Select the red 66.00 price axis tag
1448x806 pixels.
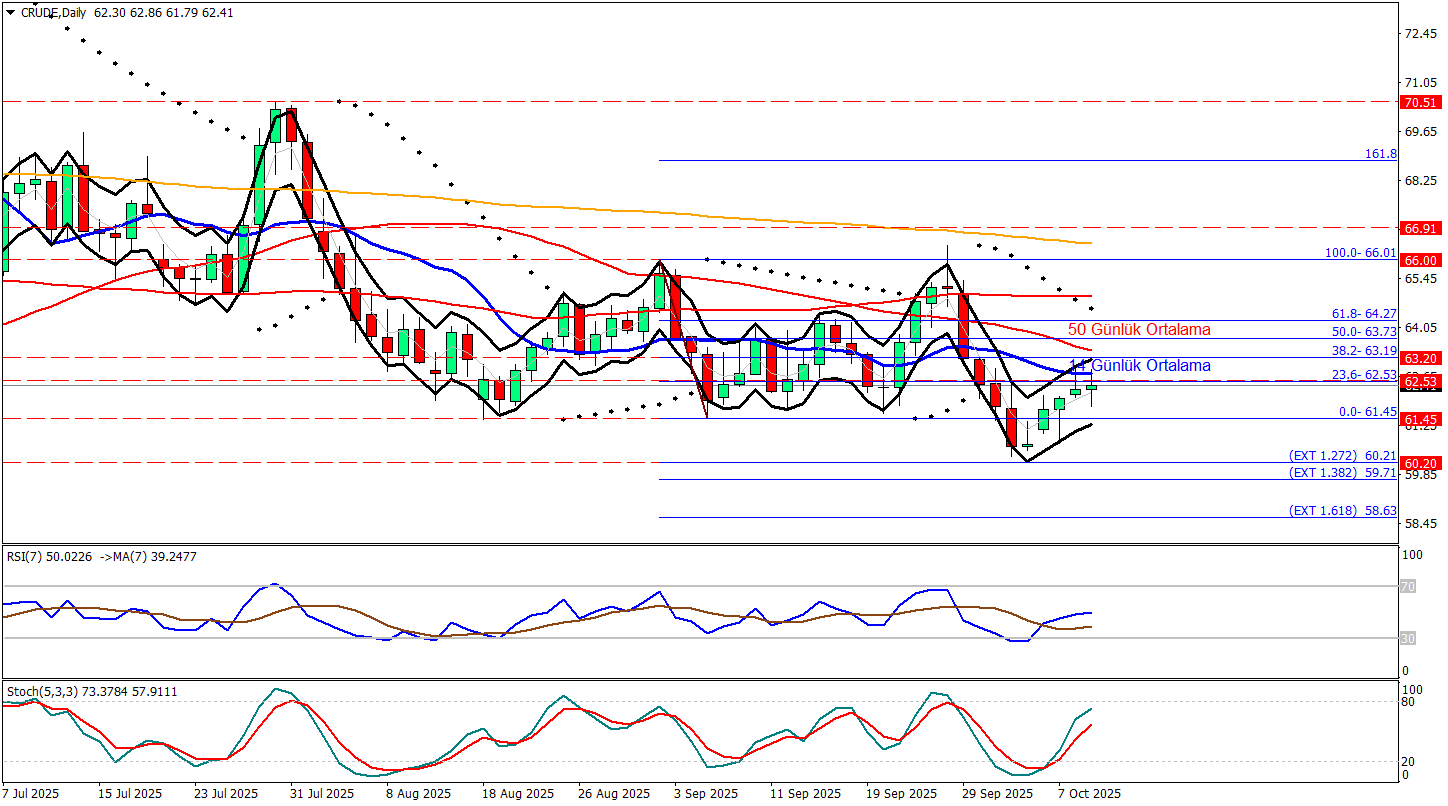(1420, 260)
